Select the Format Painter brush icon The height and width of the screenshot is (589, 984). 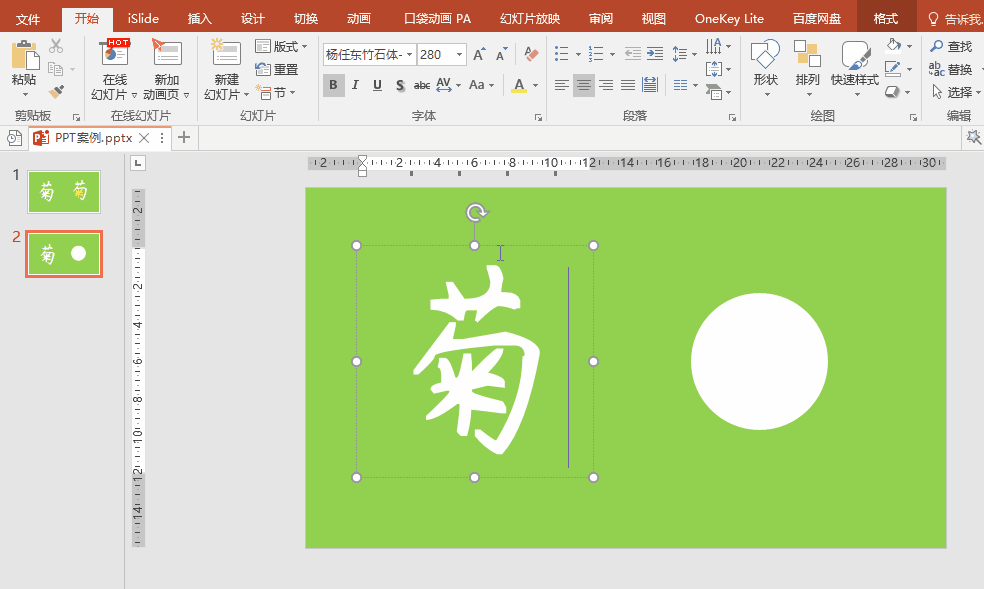tap(56, 92)
